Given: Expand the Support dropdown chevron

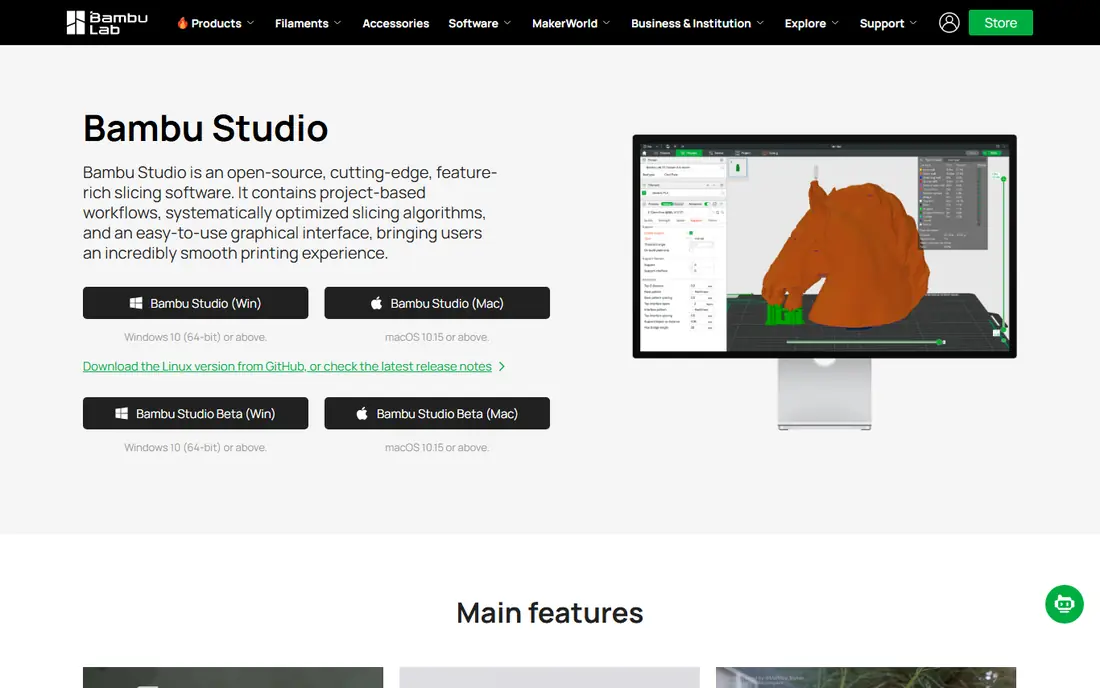Looking at the screenshot, I should click(x=913, y=23).
